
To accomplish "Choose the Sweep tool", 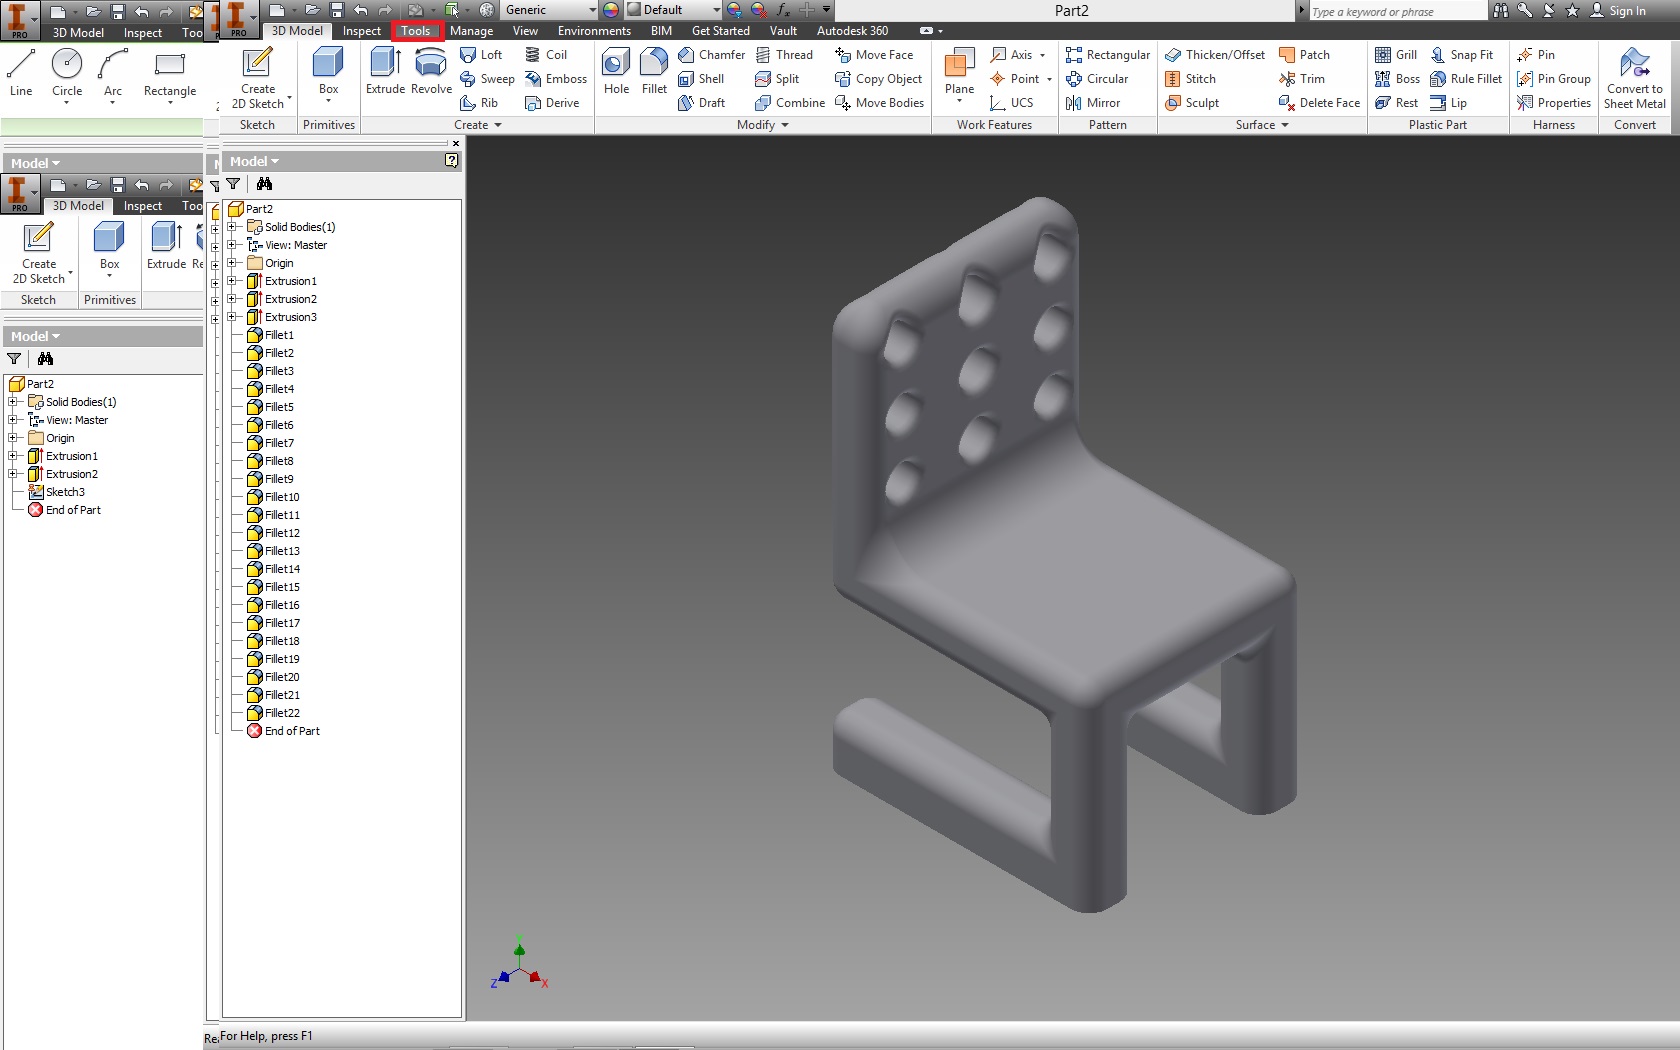I will click(487, 79).
